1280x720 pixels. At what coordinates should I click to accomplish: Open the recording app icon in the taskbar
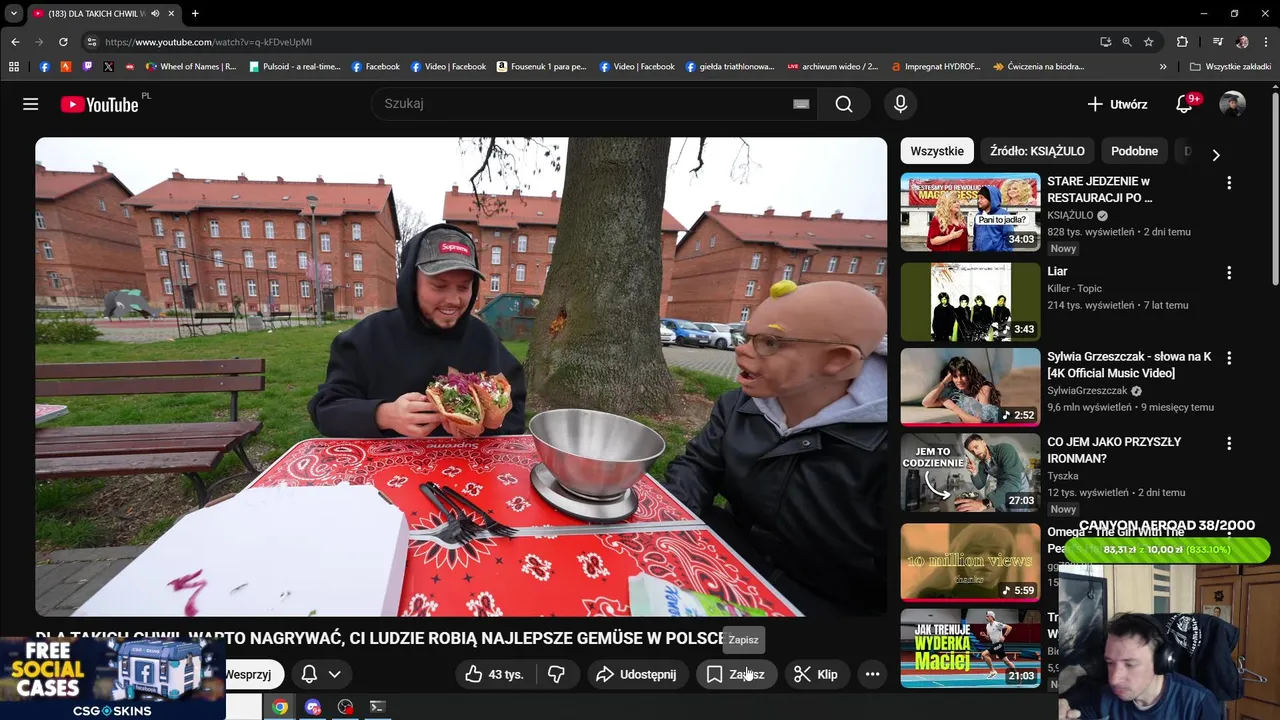click(x=345, y=707)
